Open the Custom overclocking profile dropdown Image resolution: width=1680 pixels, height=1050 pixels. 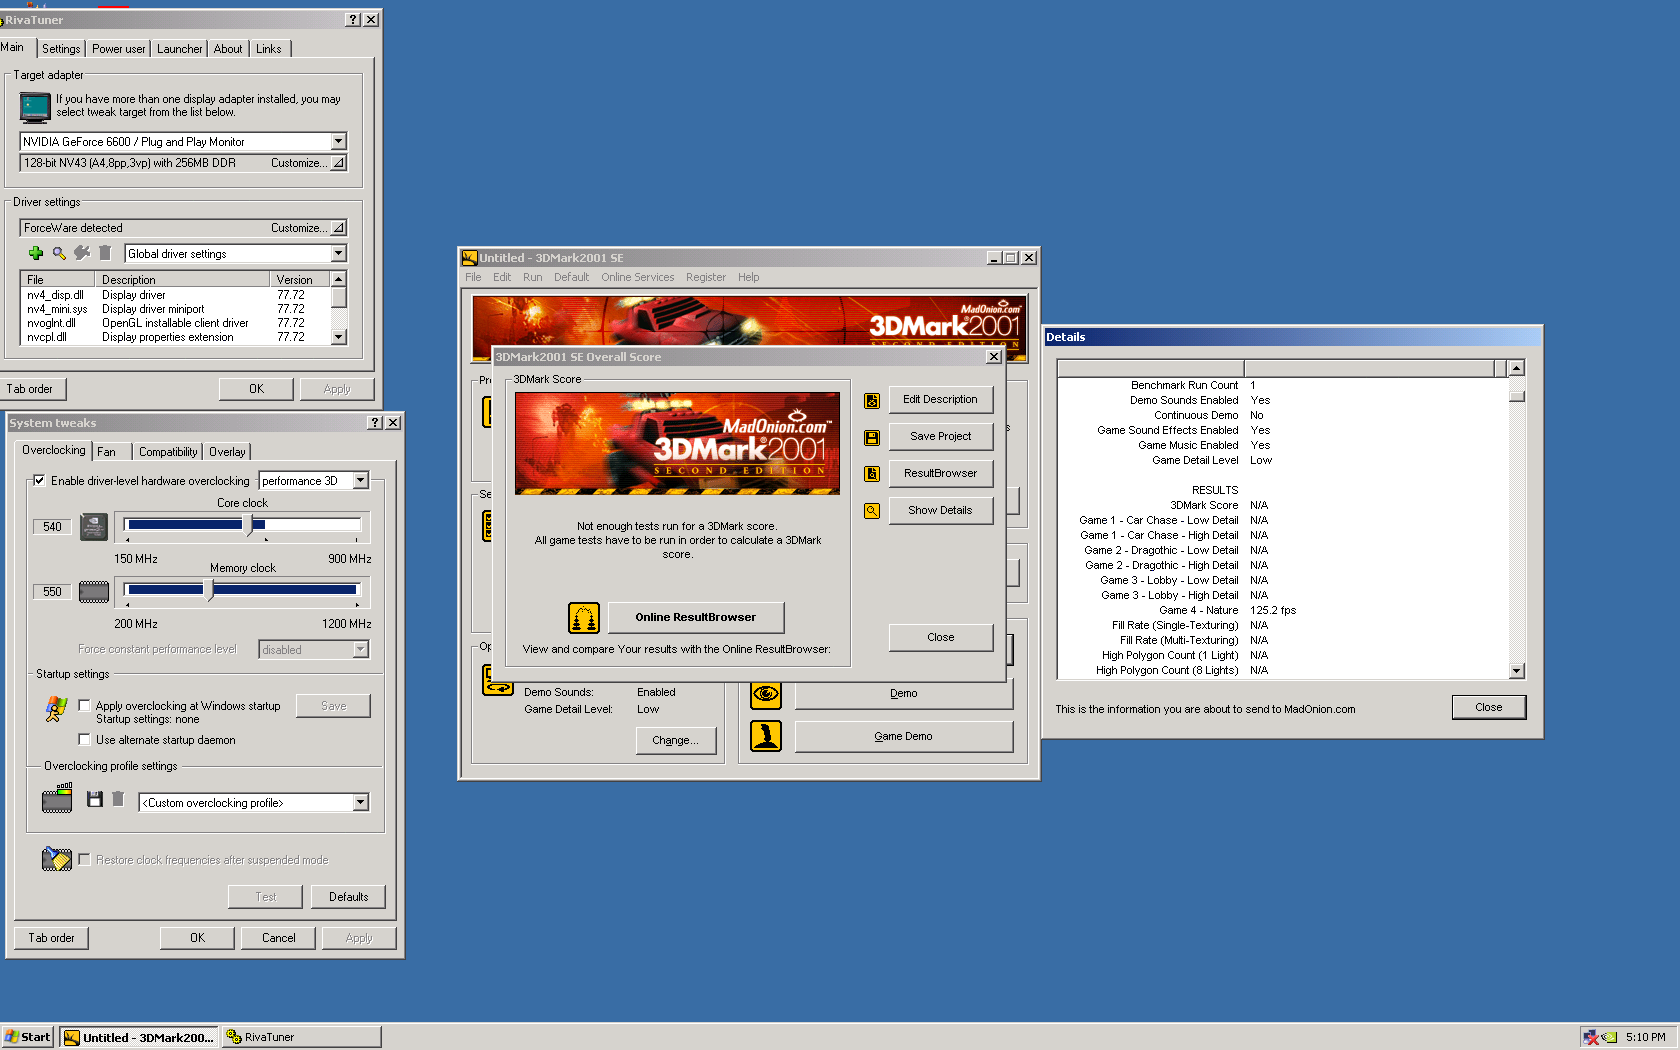click(x=360, y=803)
